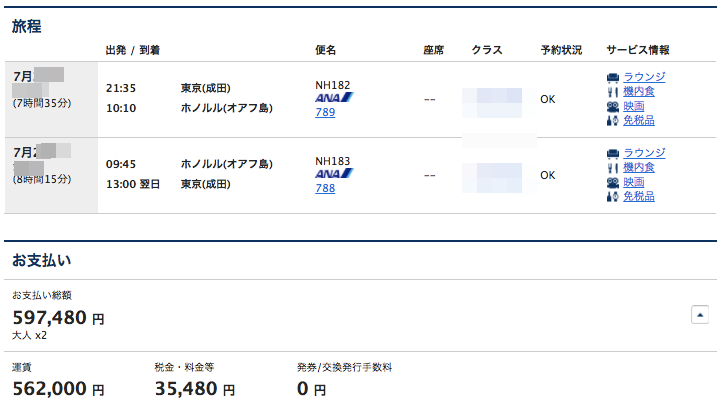Click the in-flight meal cutlery icon for NH182

click(613, 92)
